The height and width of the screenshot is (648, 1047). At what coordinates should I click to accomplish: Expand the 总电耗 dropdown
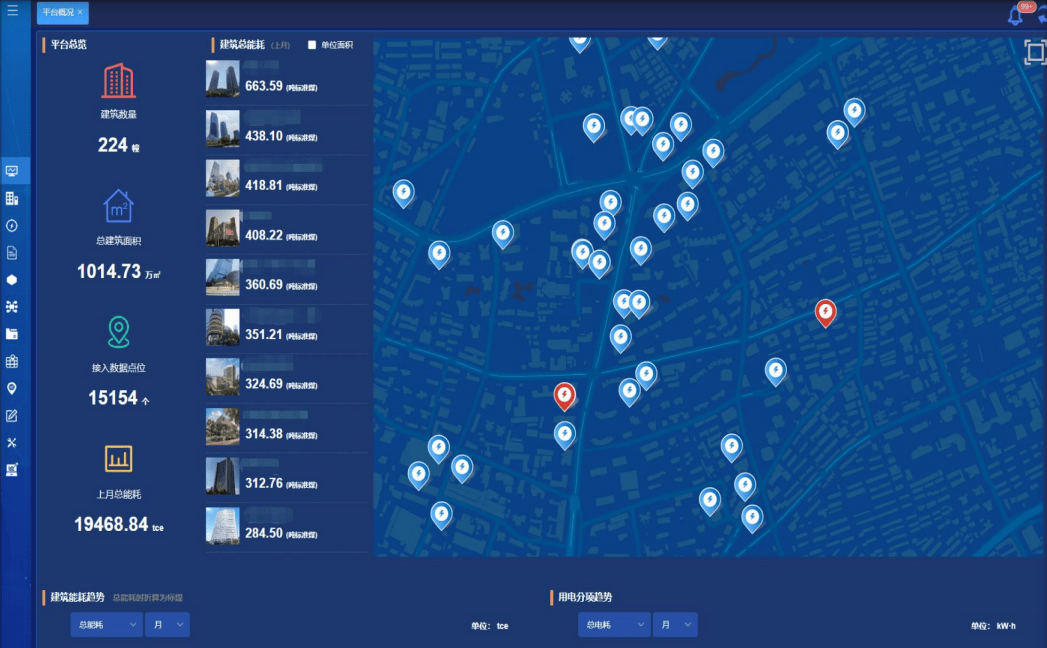(614, 625)
